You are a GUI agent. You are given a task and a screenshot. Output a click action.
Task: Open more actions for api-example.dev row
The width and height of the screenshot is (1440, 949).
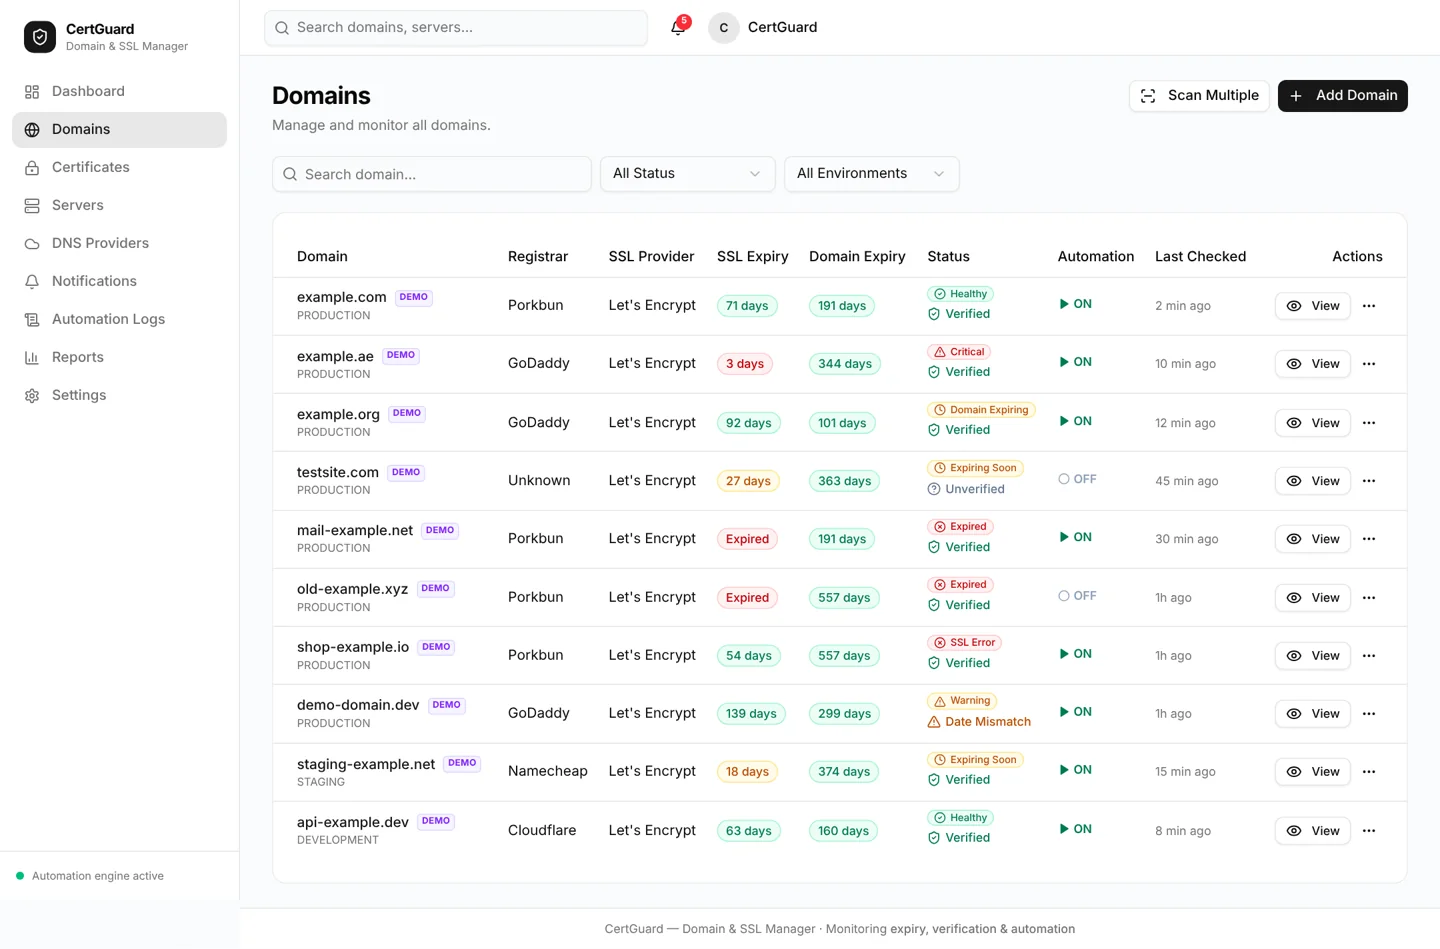click(1369, 831)
